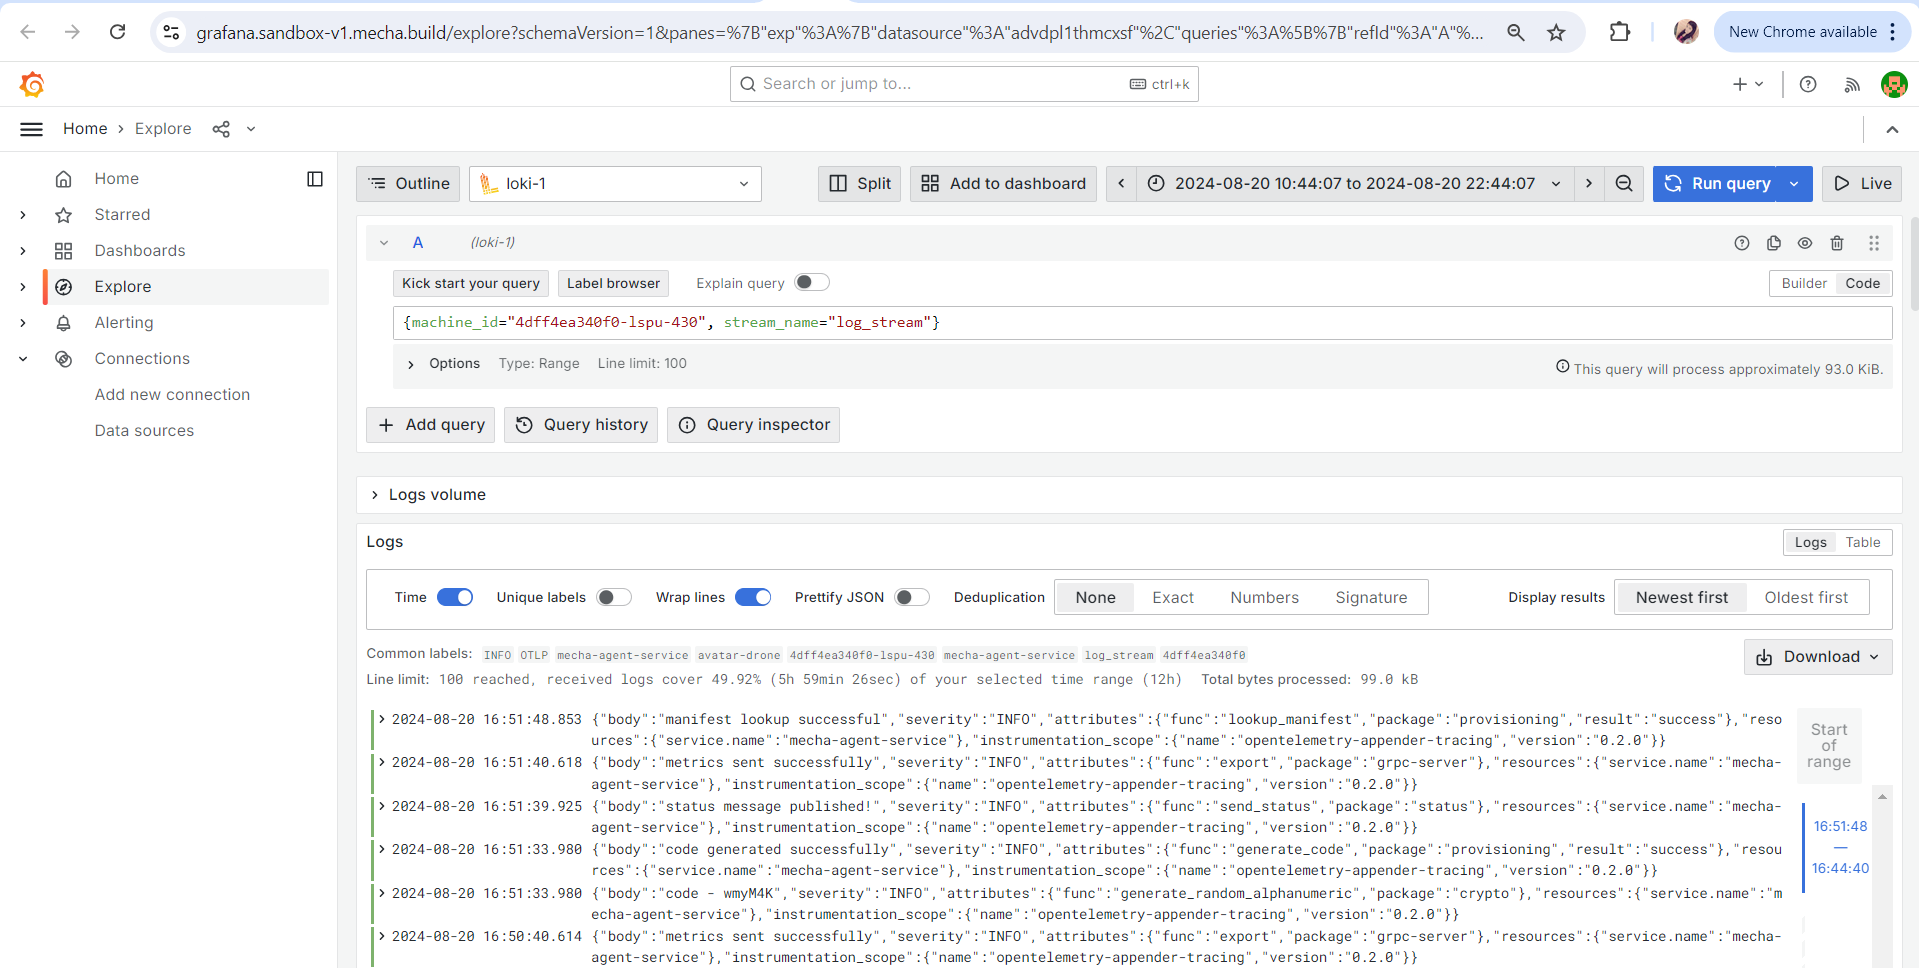1919x968 pixels.
Task: Click the zoom magnifier icon in address bar
Action: [x=1516, y=32]
